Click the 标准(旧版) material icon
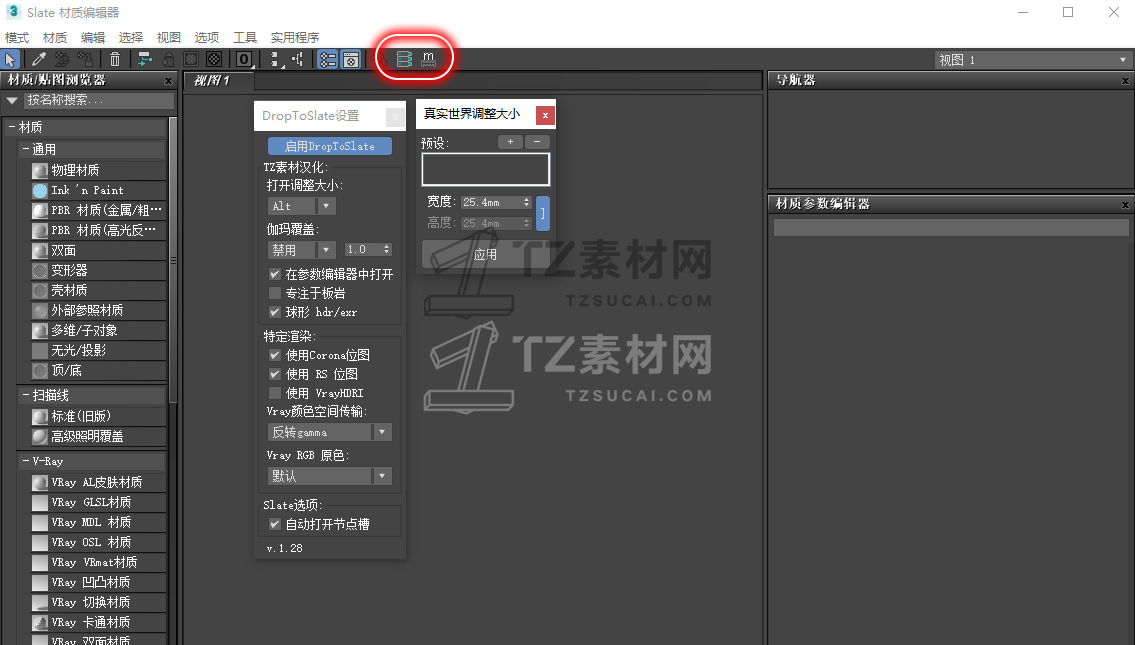Image resolution: width=1135 pixels, height=645 pixels. [x=40, y=417]
